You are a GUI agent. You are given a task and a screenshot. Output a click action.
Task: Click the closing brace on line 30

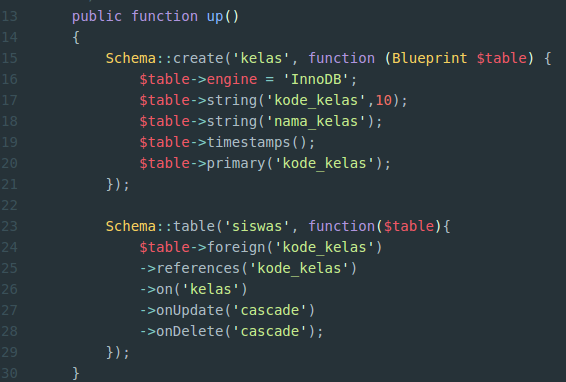pos(76,373)
